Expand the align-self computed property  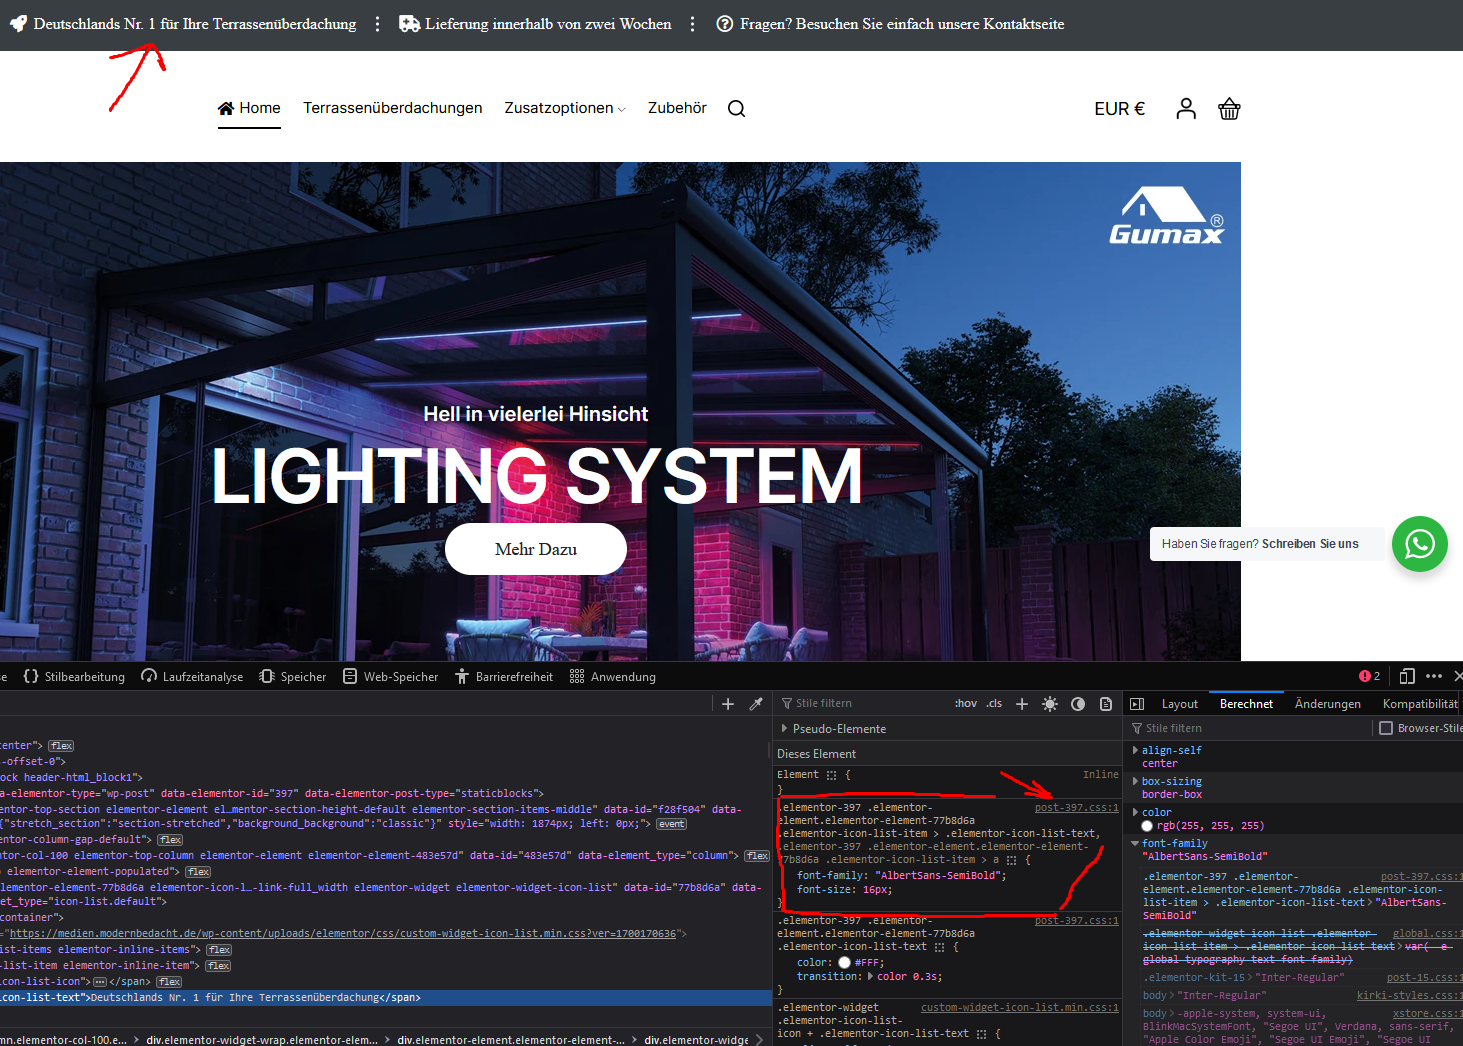pos(1135,750)
